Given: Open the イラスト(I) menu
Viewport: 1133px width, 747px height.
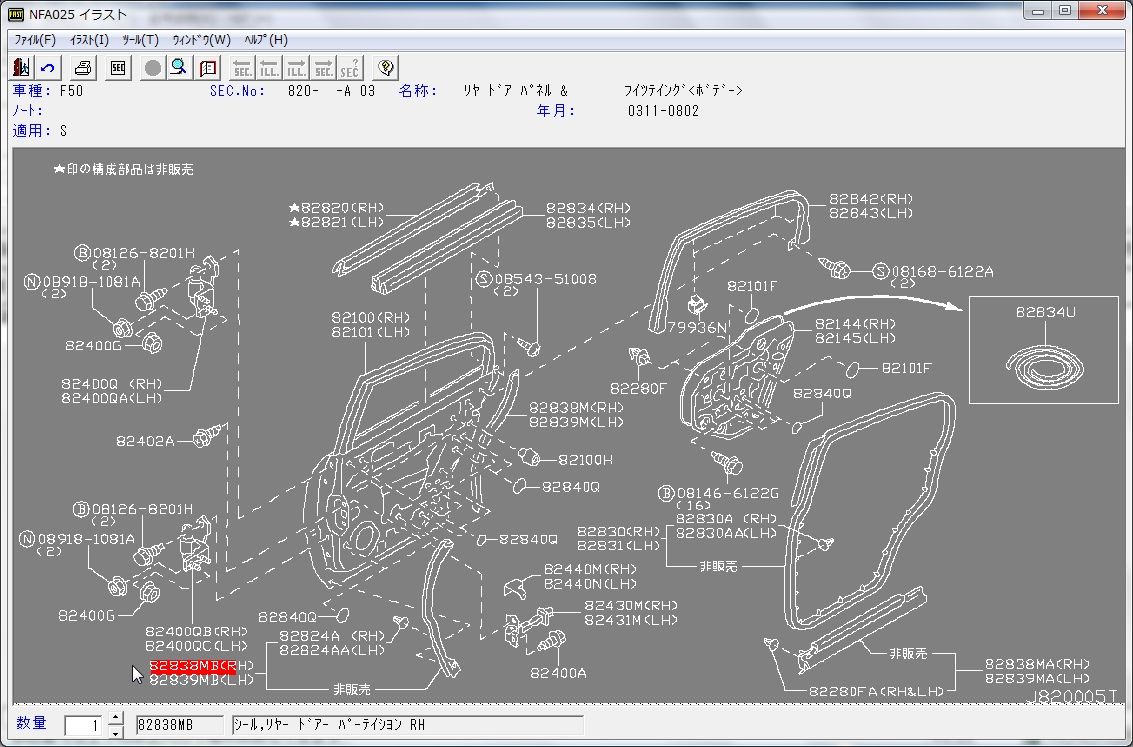Looking at the screenshot, I should pos(89,40).
